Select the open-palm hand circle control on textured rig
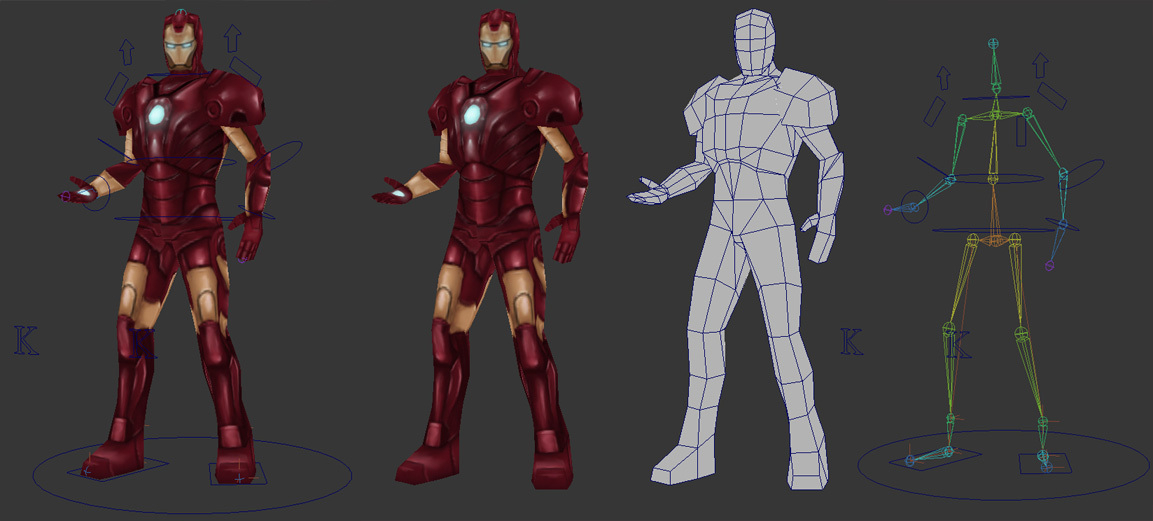 pos(95,193)
